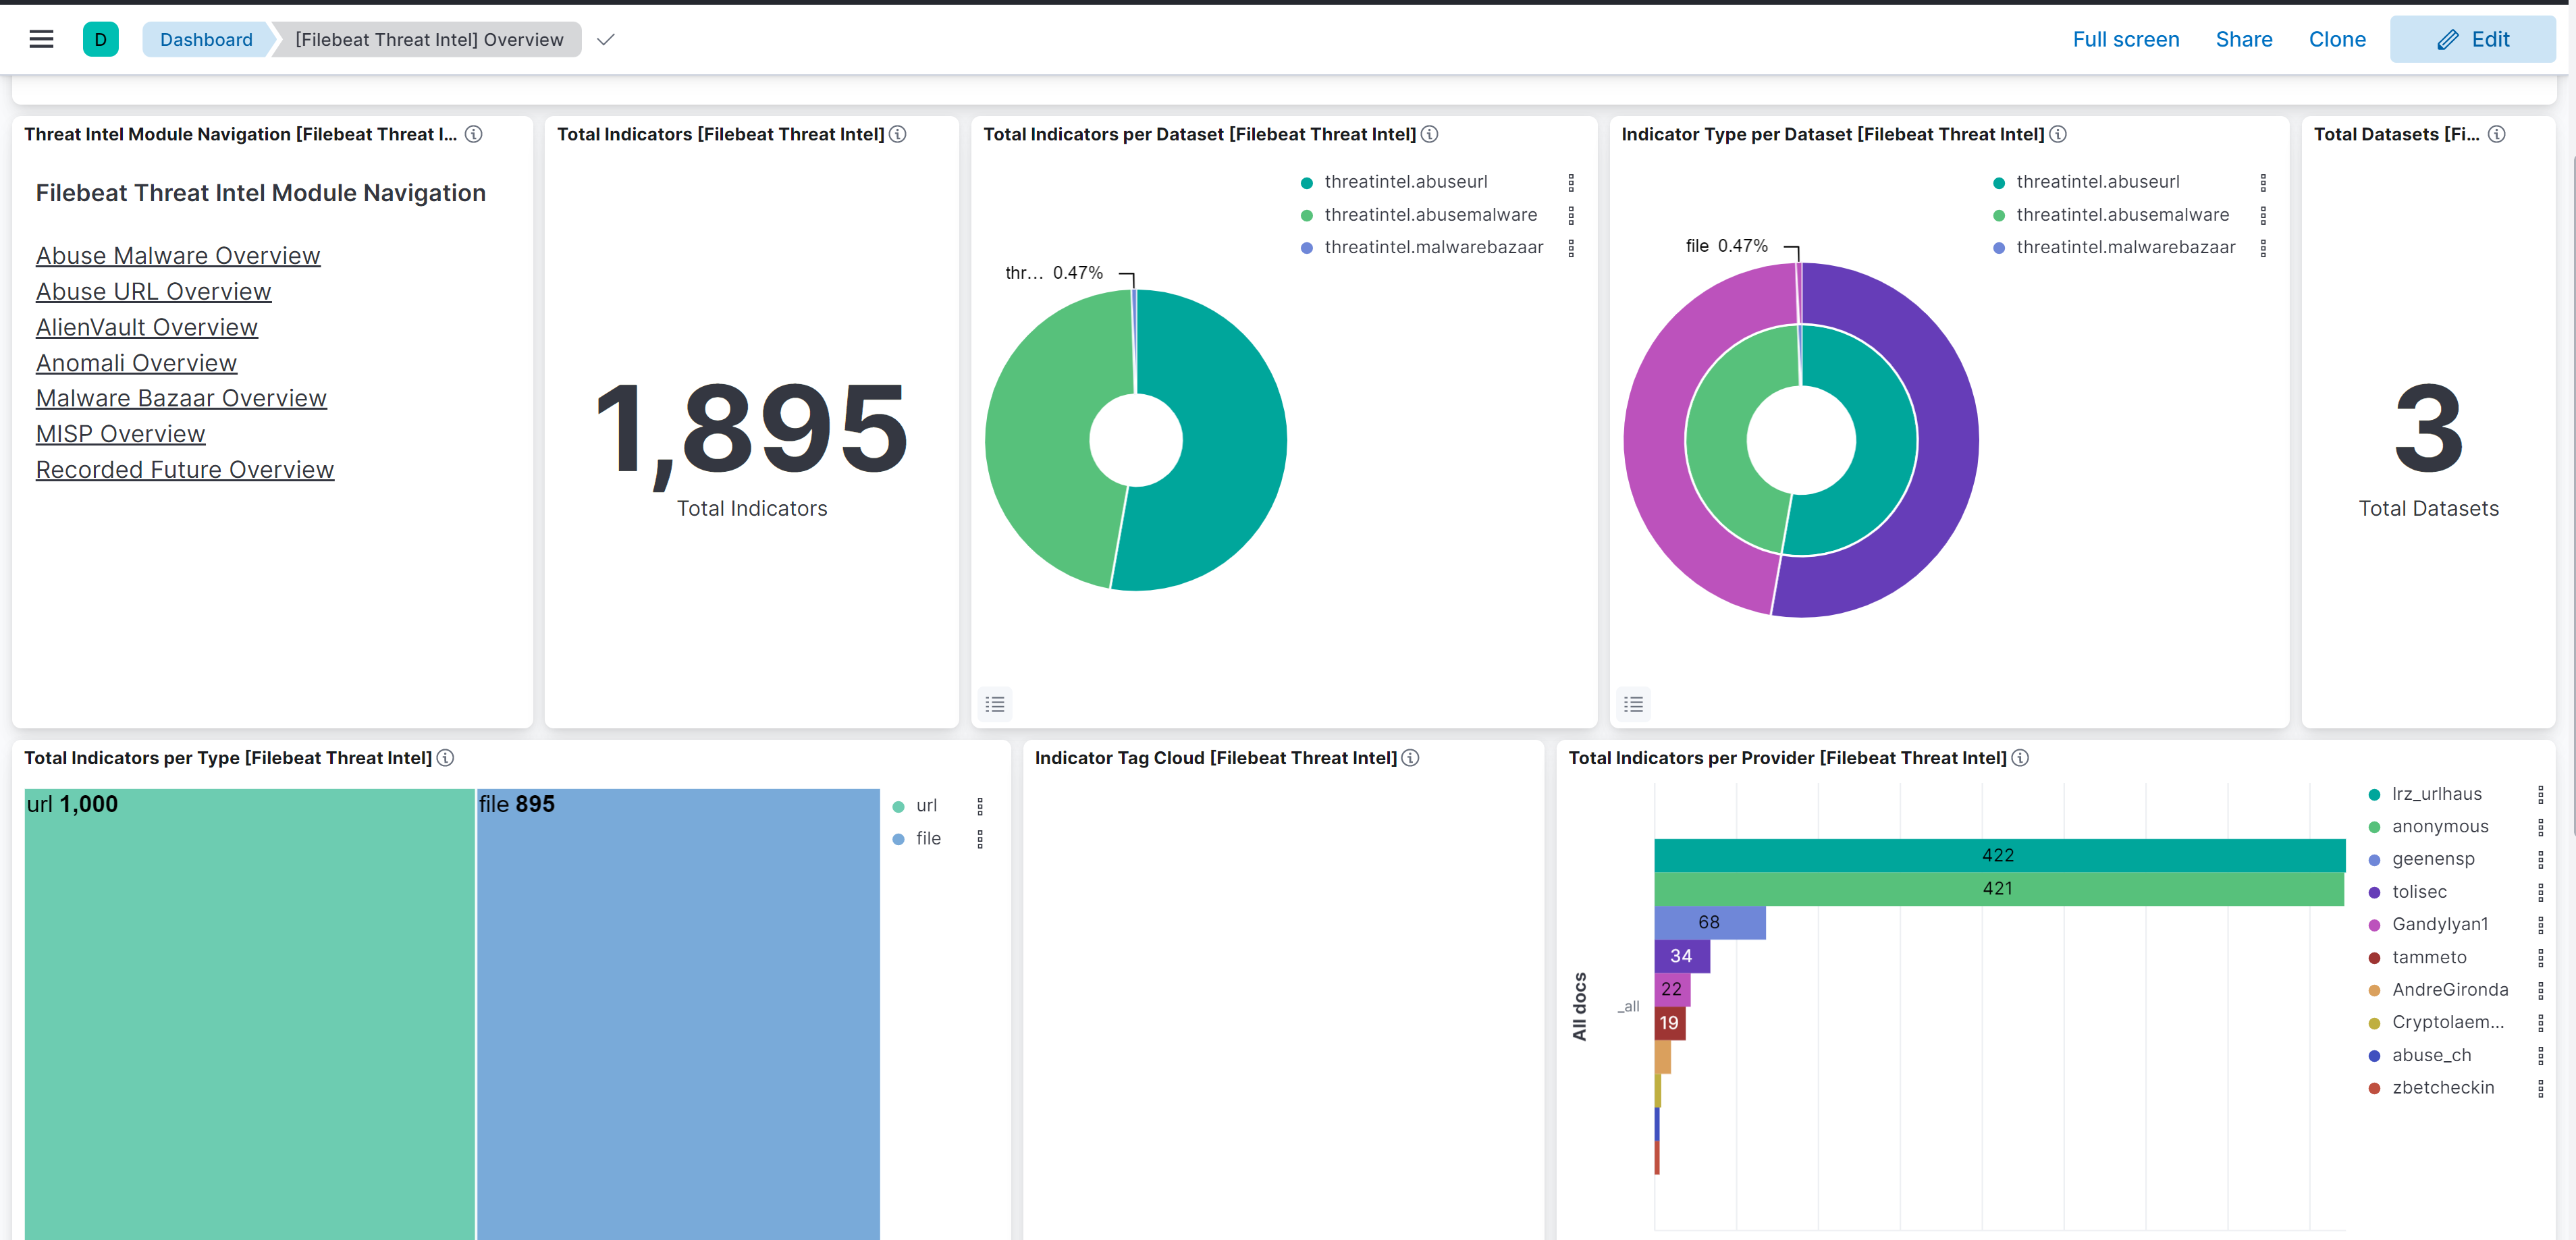Click info icon next to Indicator Tag Cloud title
The image size is (2576, 1240).
tap(1410, 758)
